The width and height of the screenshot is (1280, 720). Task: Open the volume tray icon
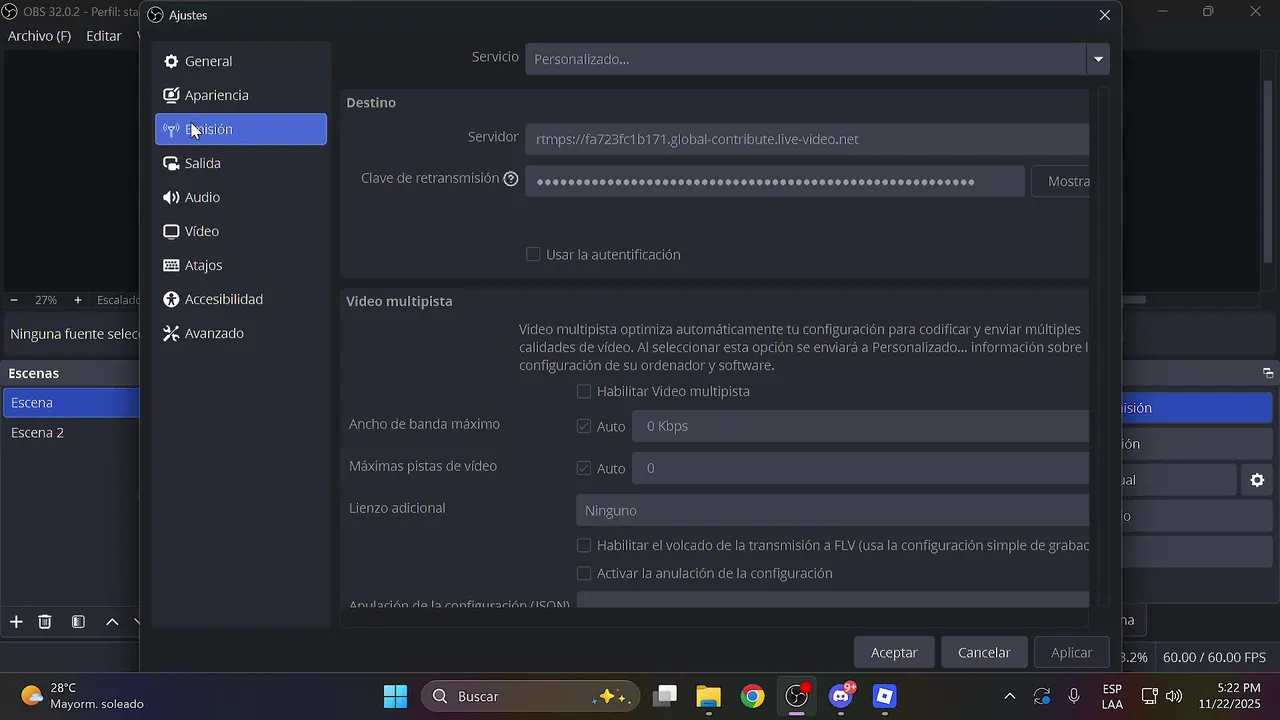tap(1174, 696)
